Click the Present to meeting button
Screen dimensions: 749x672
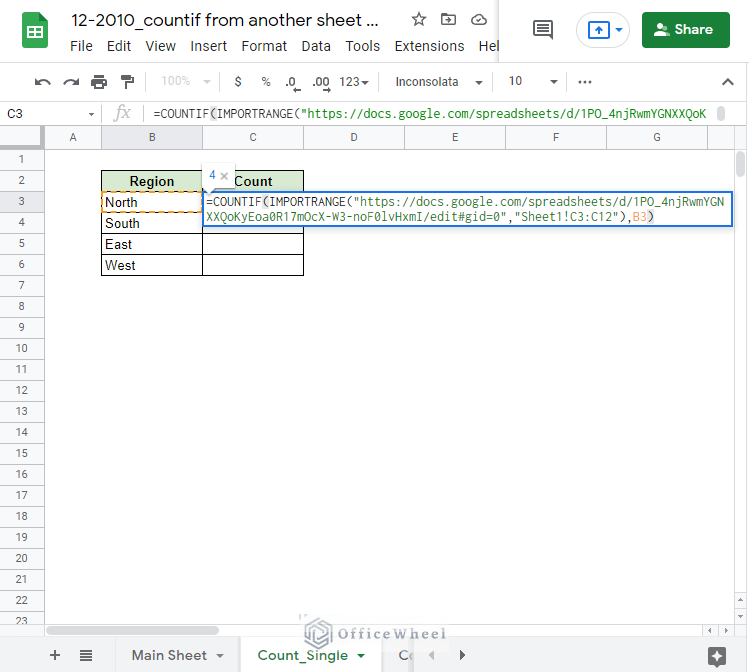[598, 30]
